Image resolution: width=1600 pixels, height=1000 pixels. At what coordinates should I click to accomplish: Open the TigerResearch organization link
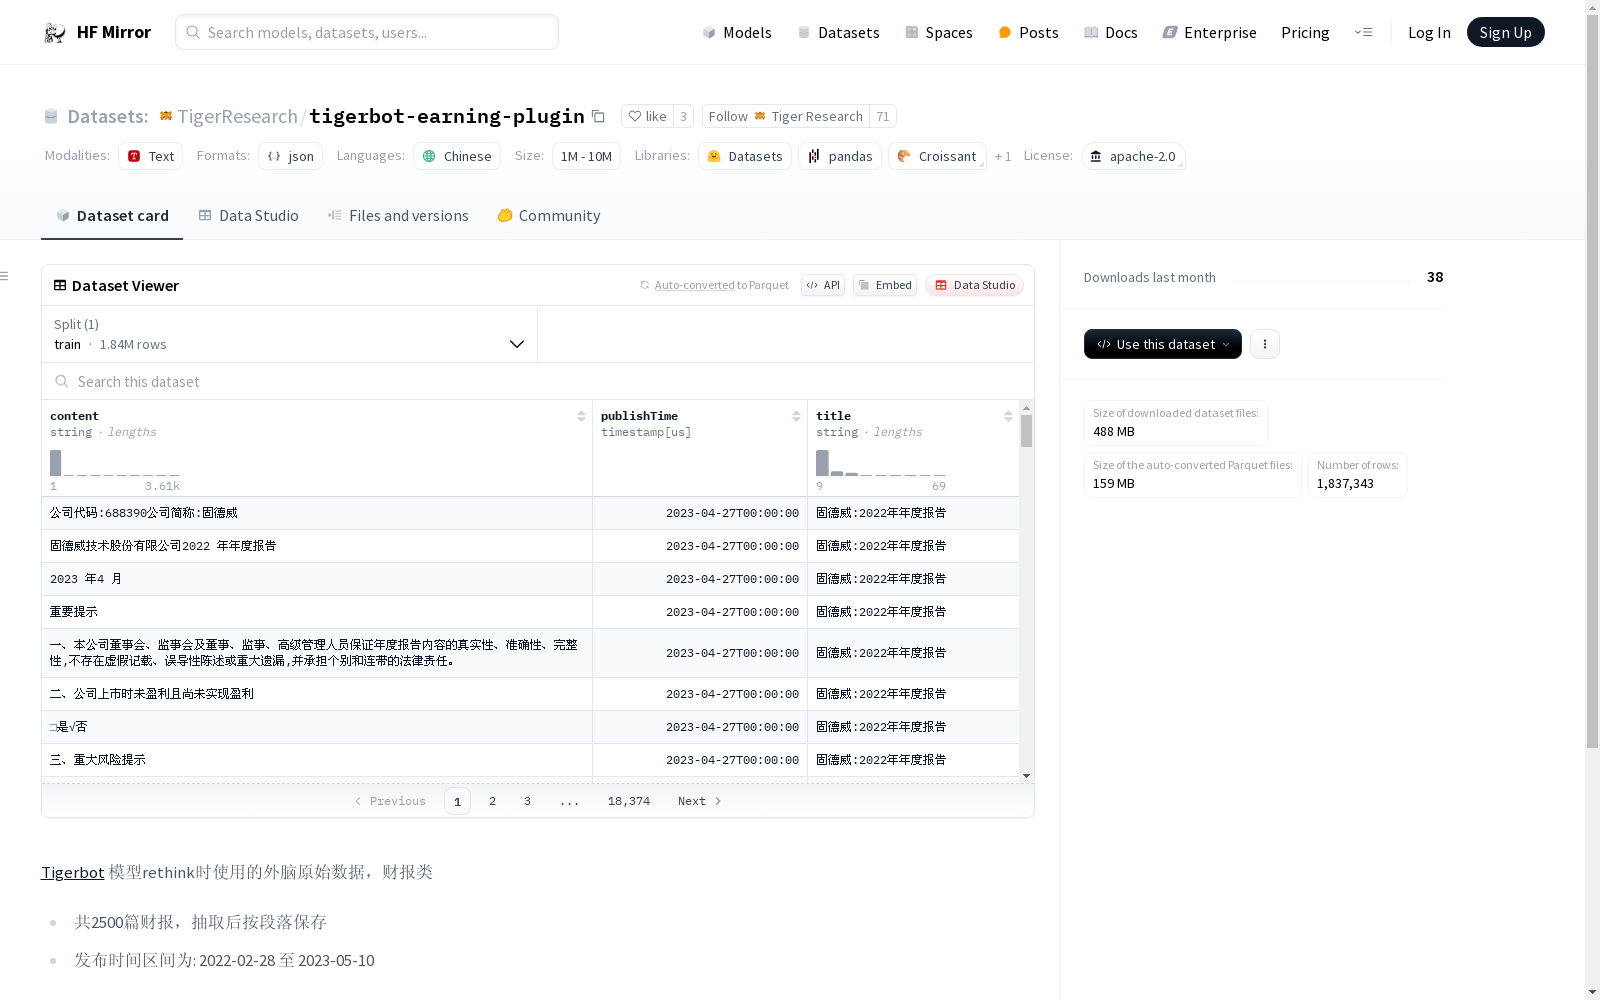pos(237,116)
